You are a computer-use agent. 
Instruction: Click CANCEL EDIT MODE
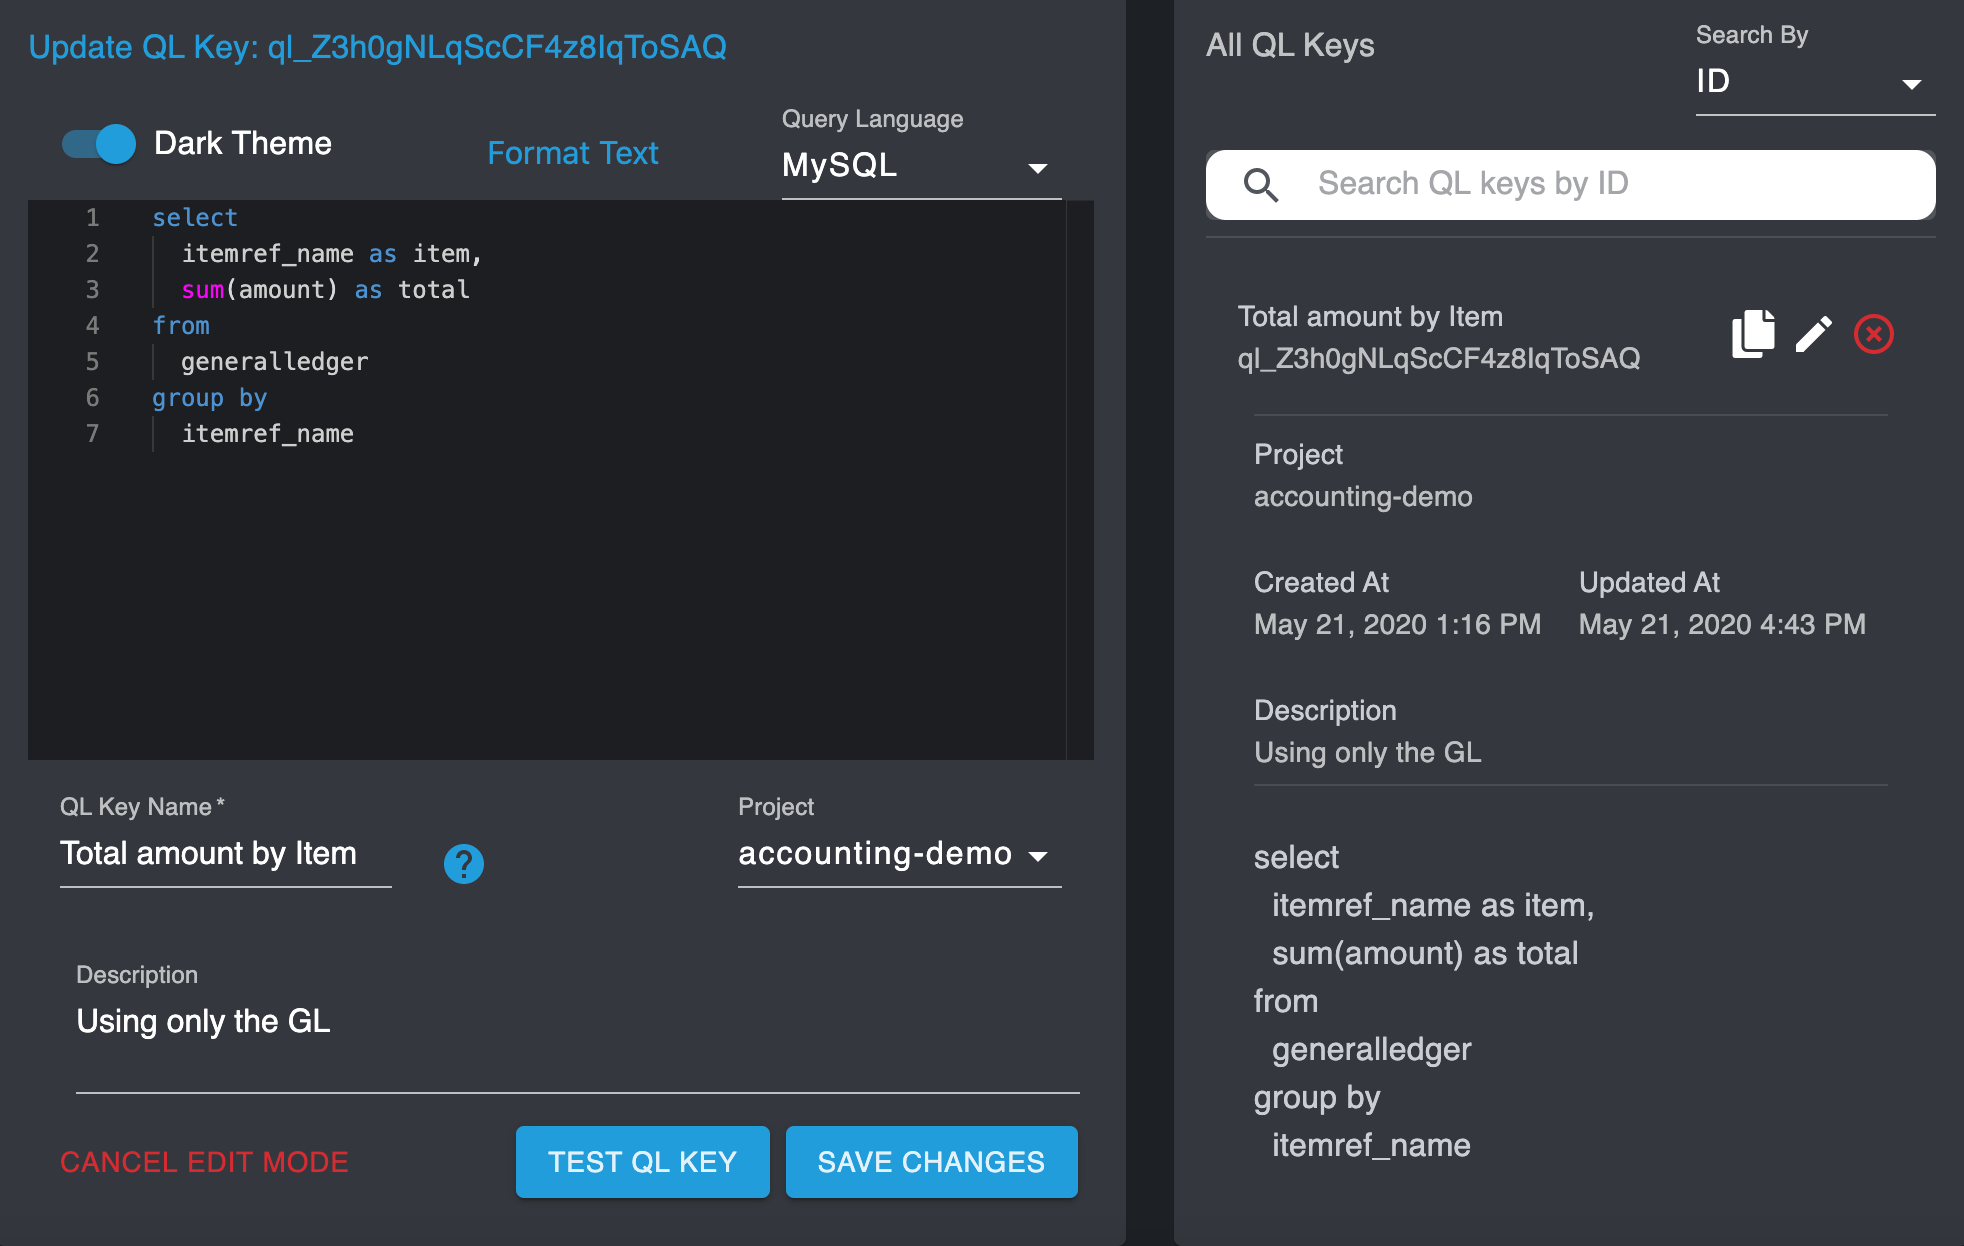coord(204,1162)
